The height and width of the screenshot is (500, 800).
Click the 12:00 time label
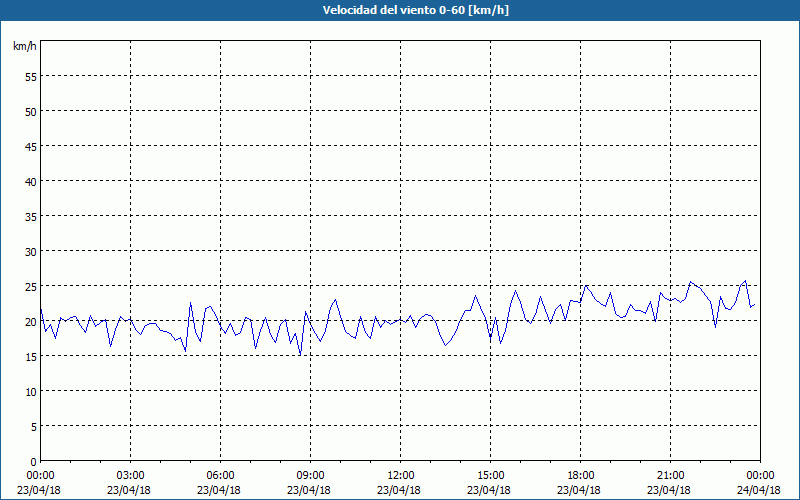[401, 476]
